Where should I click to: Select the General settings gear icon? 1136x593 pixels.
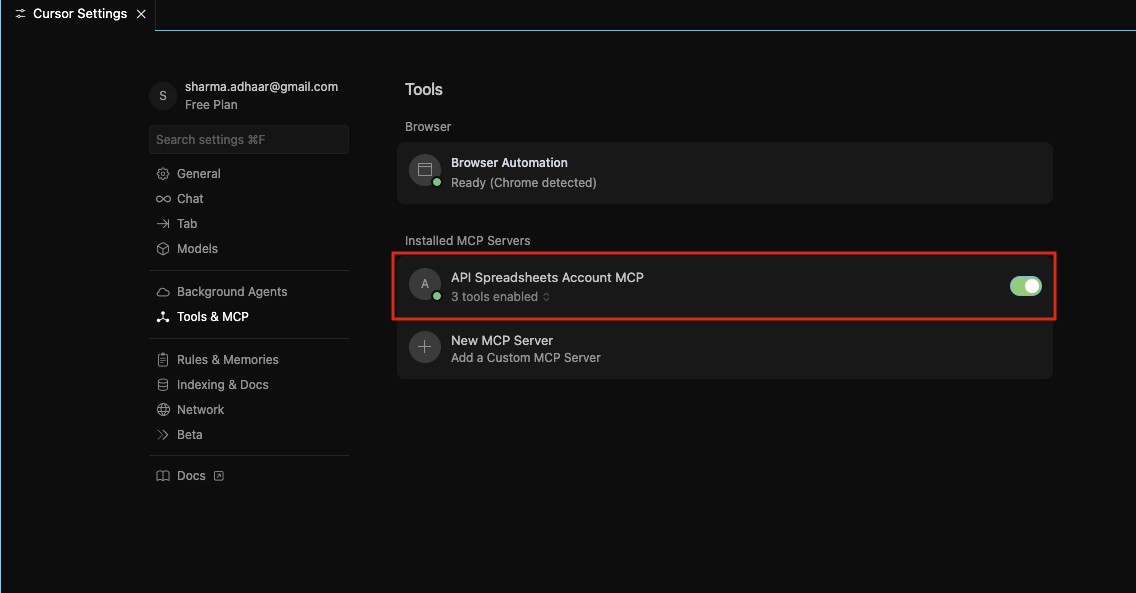click(x=162, y=173)
